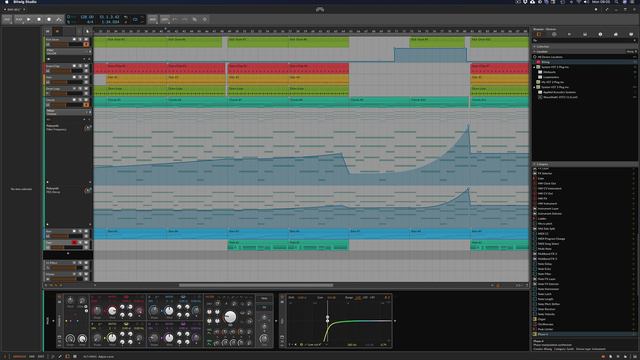Screen dimensions: 640x360
Task: Open the Apple menu
Action: 6,2
